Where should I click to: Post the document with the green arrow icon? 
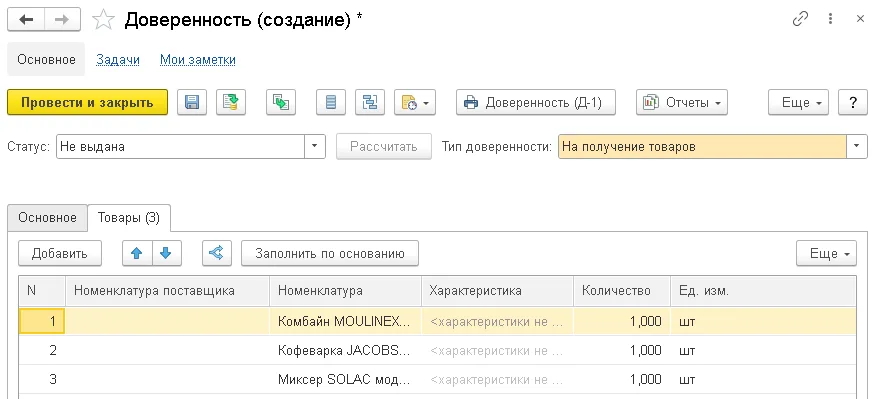231,102
